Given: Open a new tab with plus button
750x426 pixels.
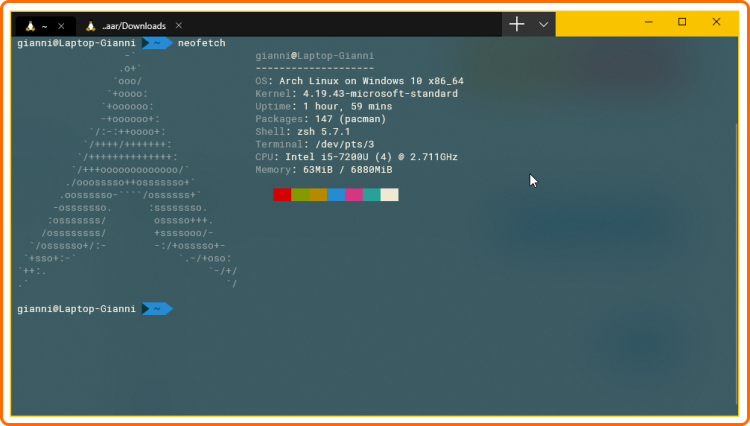Looking at the screenshot, I should tap(517, 24).
